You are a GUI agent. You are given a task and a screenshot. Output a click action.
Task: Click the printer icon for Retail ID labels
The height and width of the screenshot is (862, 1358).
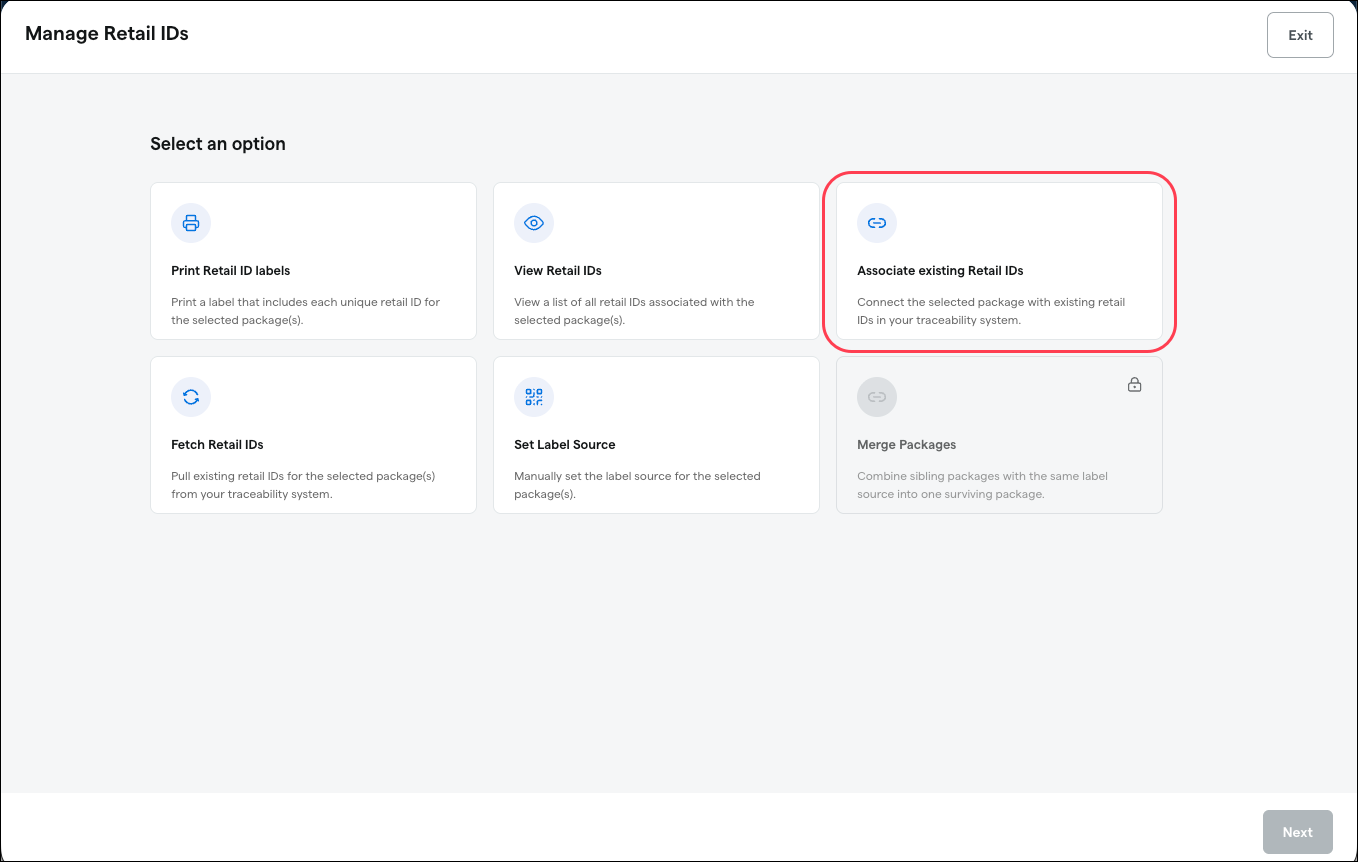[191, 223]
